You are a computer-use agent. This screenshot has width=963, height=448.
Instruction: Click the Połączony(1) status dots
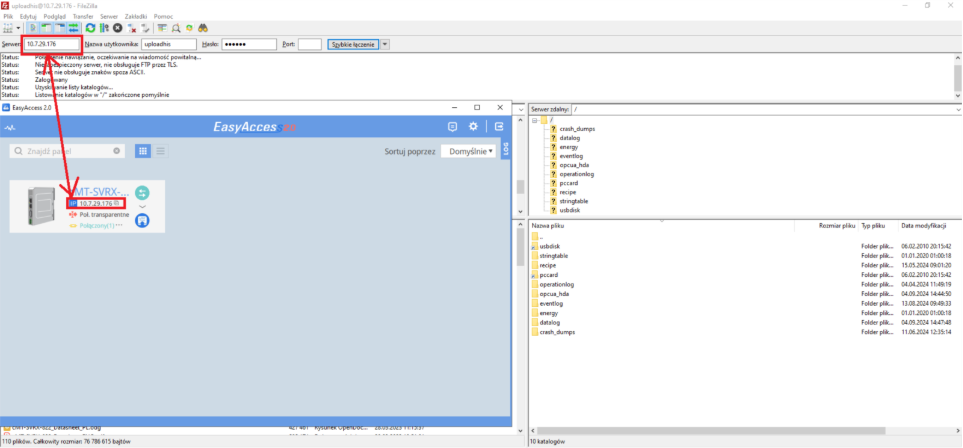[x=119, y=225]
